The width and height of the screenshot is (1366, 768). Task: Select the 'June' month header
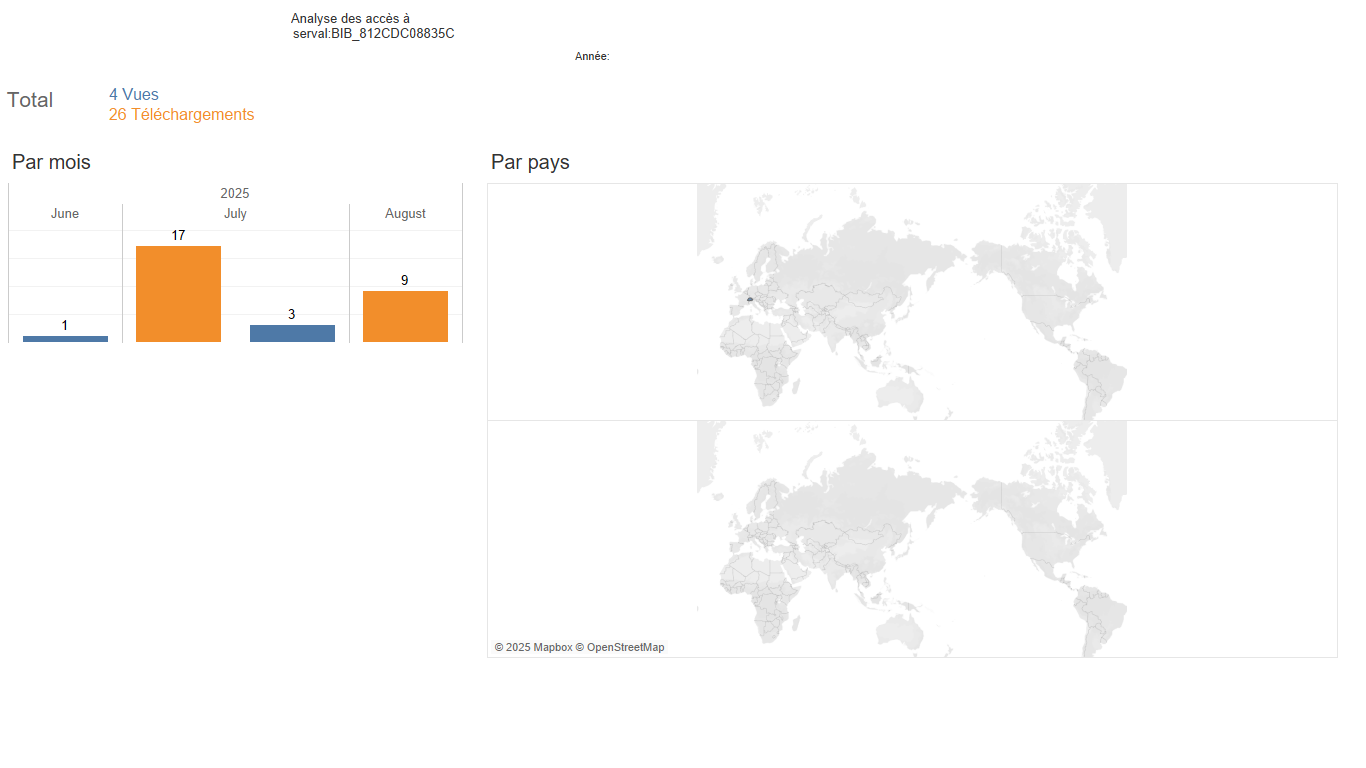pyautogui.click(x=65, y=214)
